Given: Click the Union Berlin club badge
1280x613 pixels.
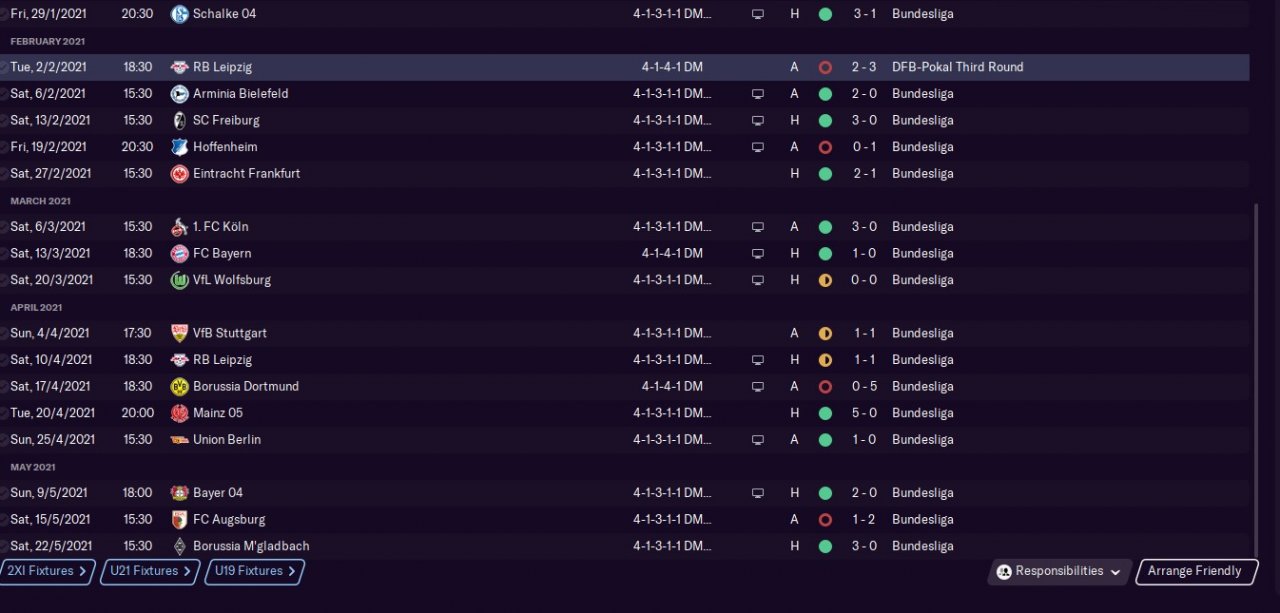Looking at the screenshot, I should coord(180,440).
